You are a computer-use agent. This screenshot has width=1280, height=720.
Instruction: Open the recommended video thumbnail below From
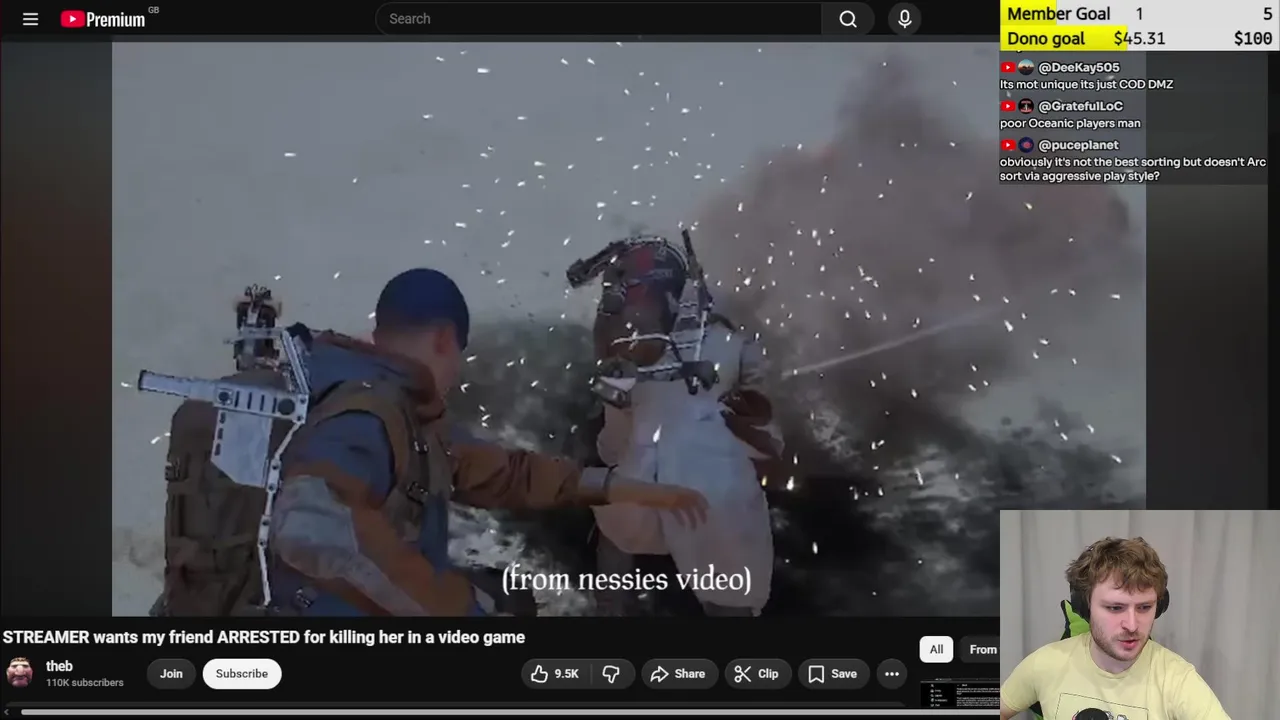click(x=959, y=693)
